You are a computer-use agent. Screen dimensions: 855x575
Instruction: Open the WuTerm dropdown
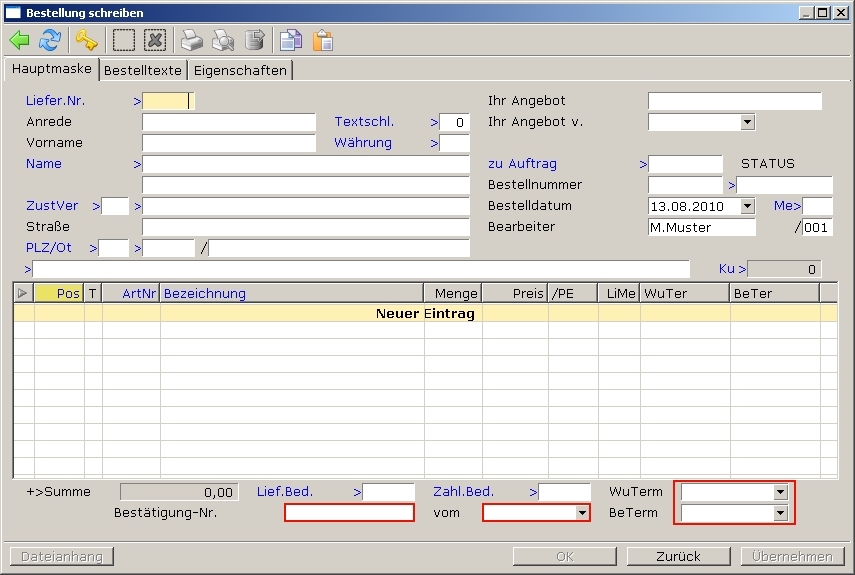(780, 492)
